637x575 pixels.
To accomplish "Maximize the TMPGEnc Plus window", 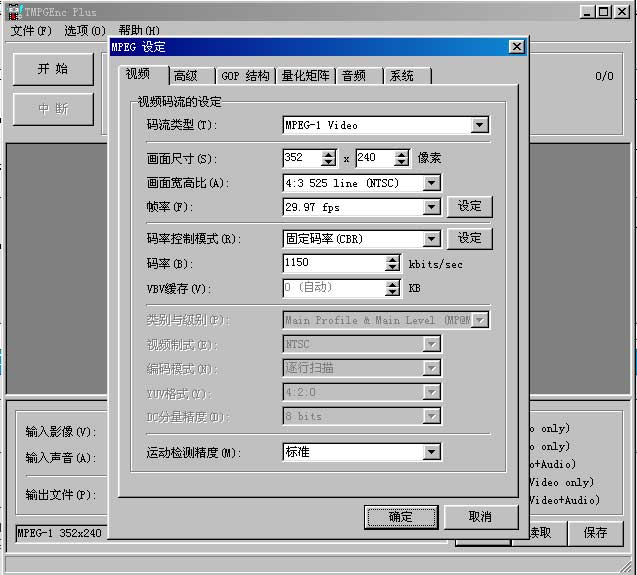I will click(603, 11).
